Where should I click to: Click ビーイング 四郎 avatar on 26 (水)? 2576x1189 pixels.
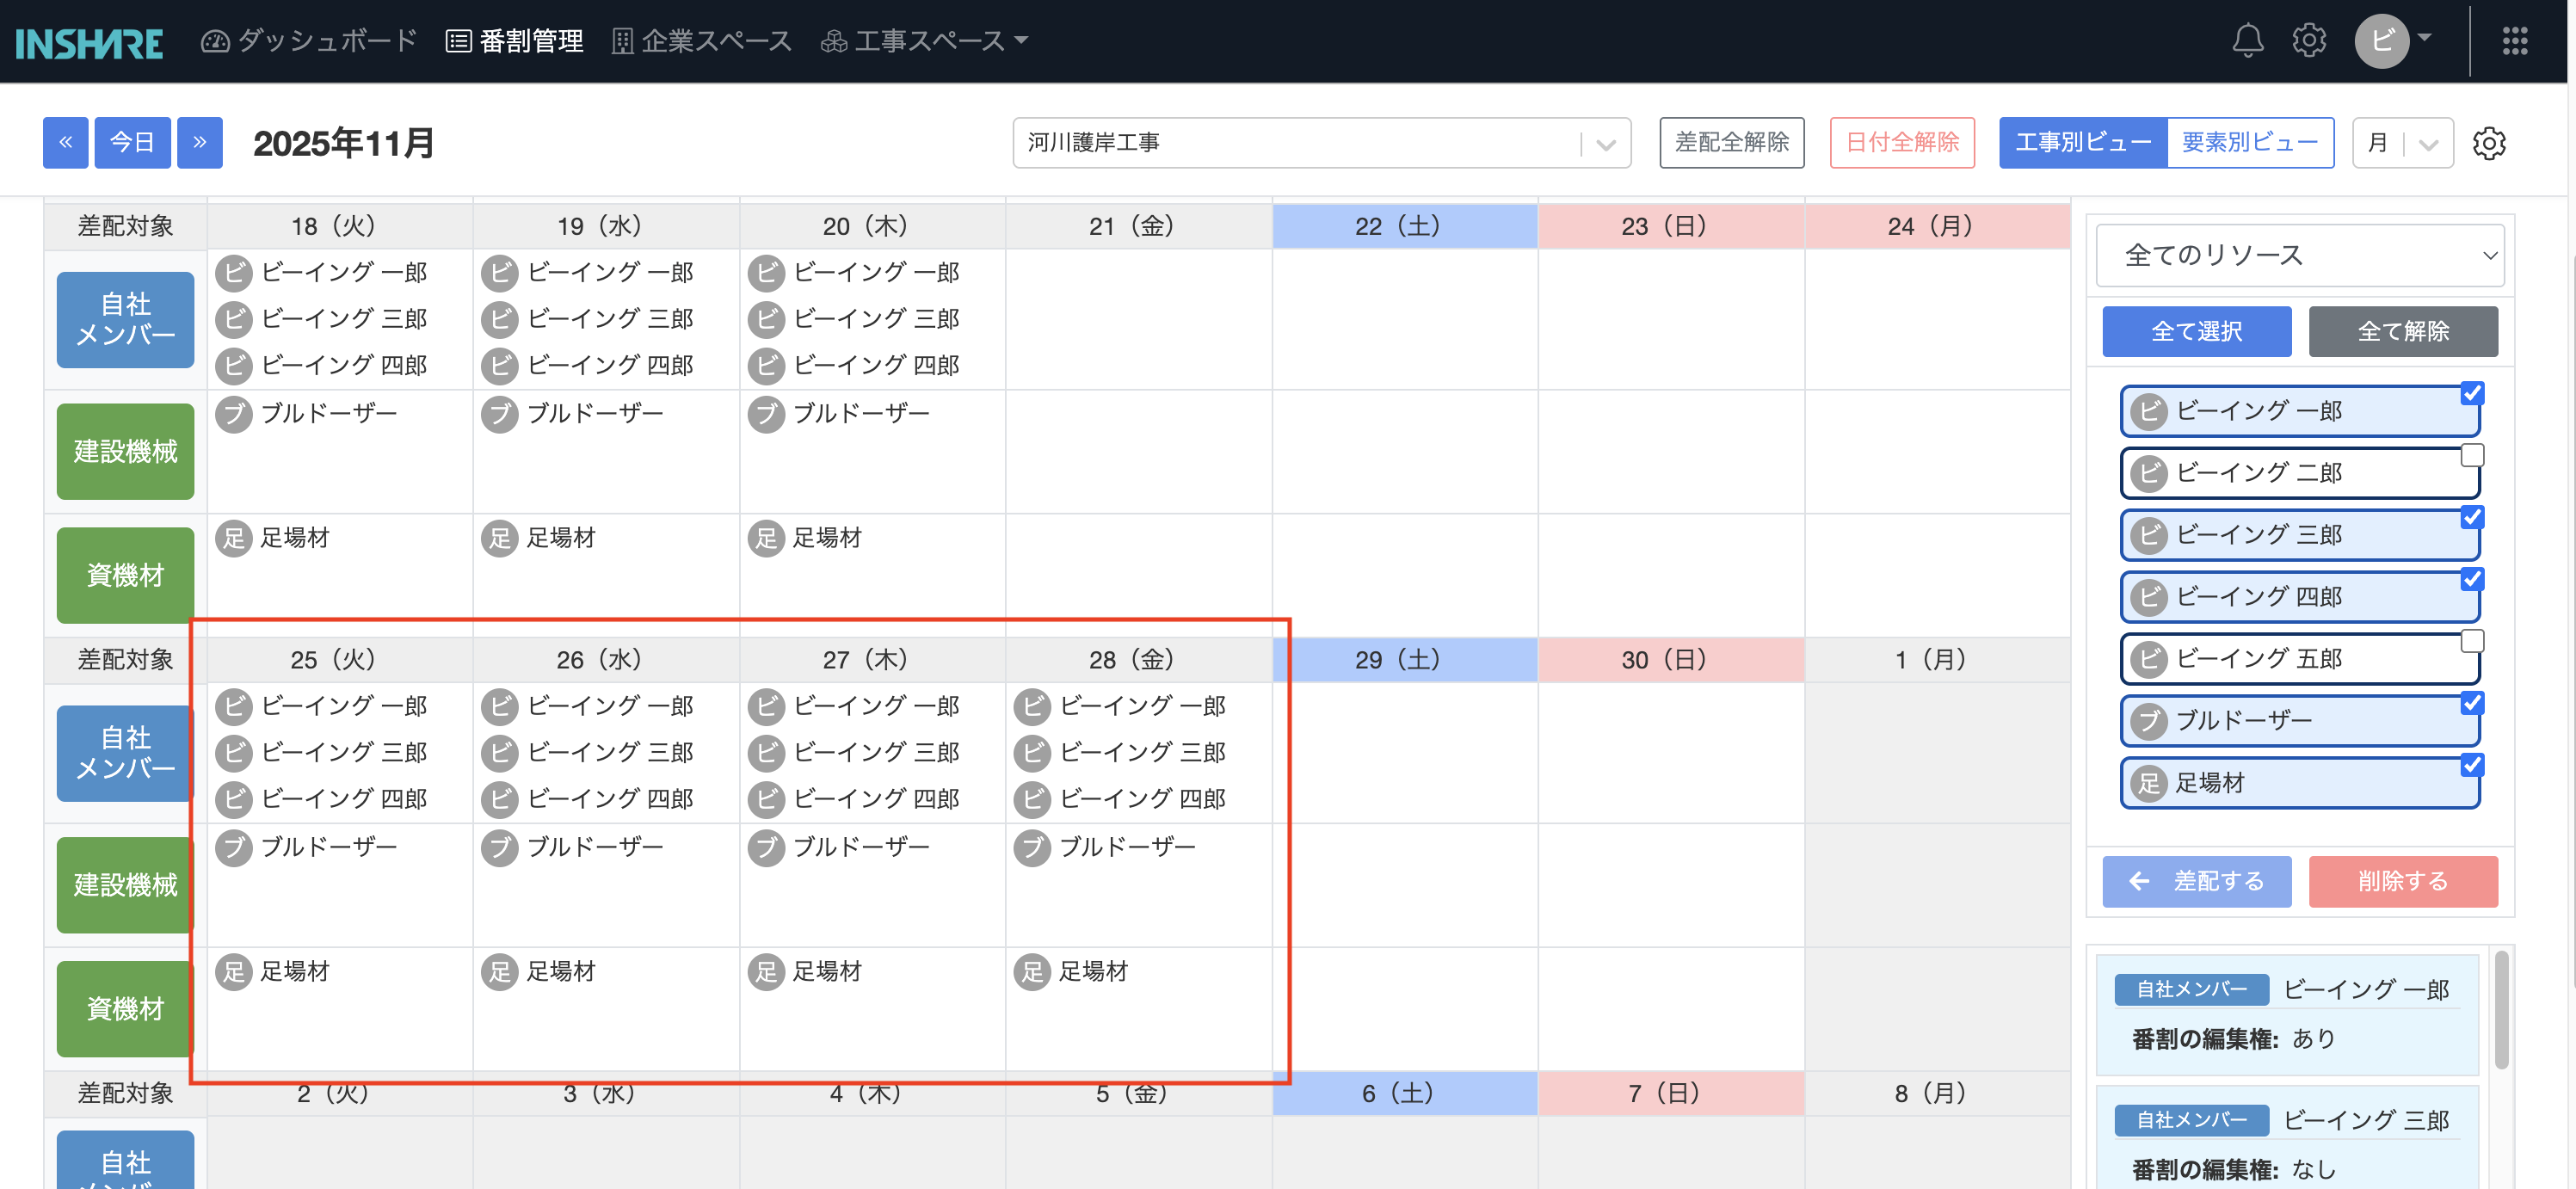tap(500, 799)
